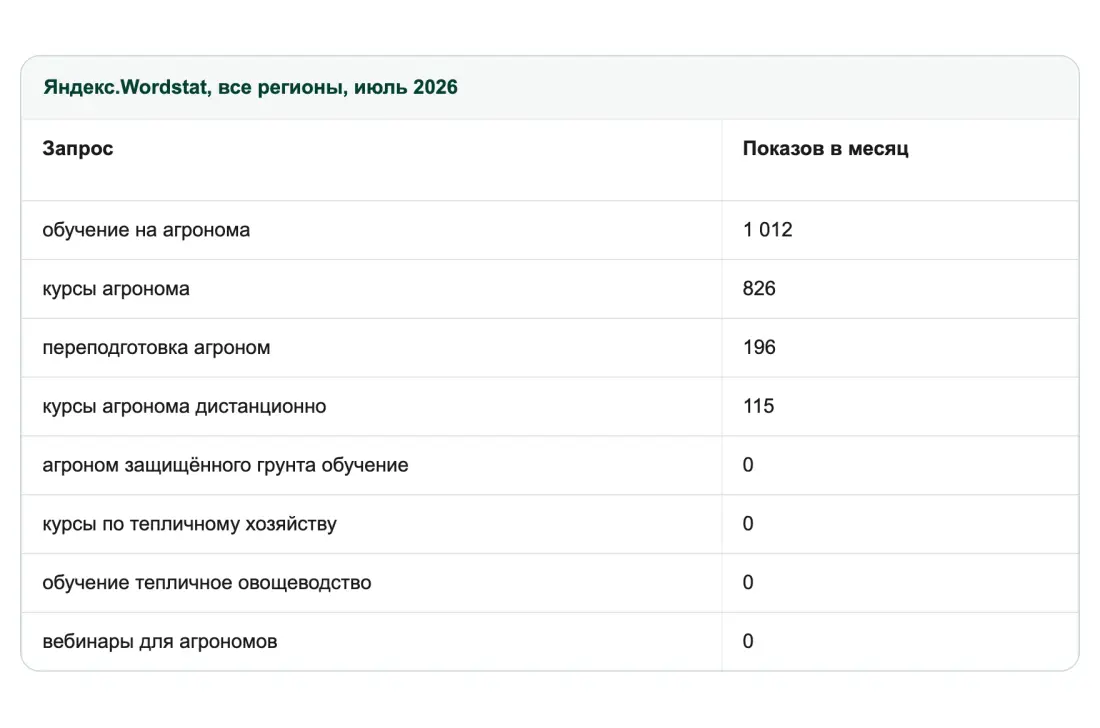The image size is (1100, 728).
Task: Click the 0 in 'обучение тепличное овощеводство' row
Action: 748,584
